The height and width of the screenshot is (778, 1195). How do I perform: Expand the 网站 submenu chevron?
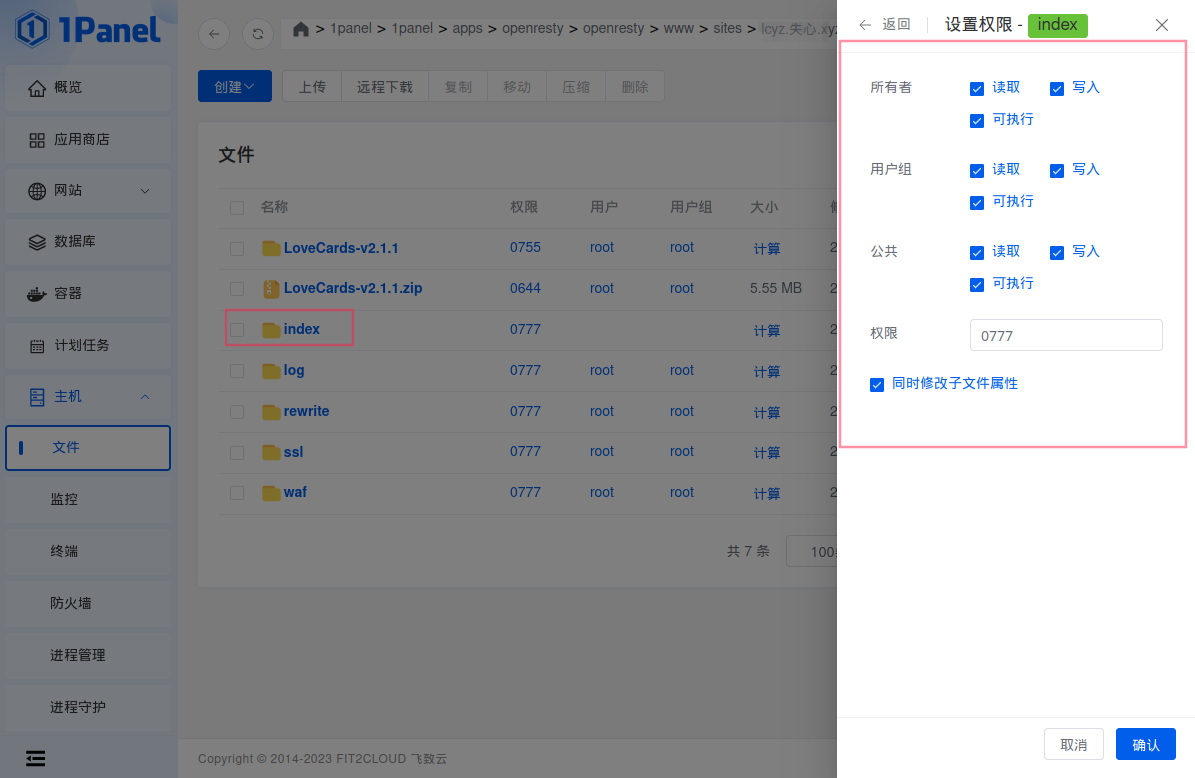click(145, 191)
